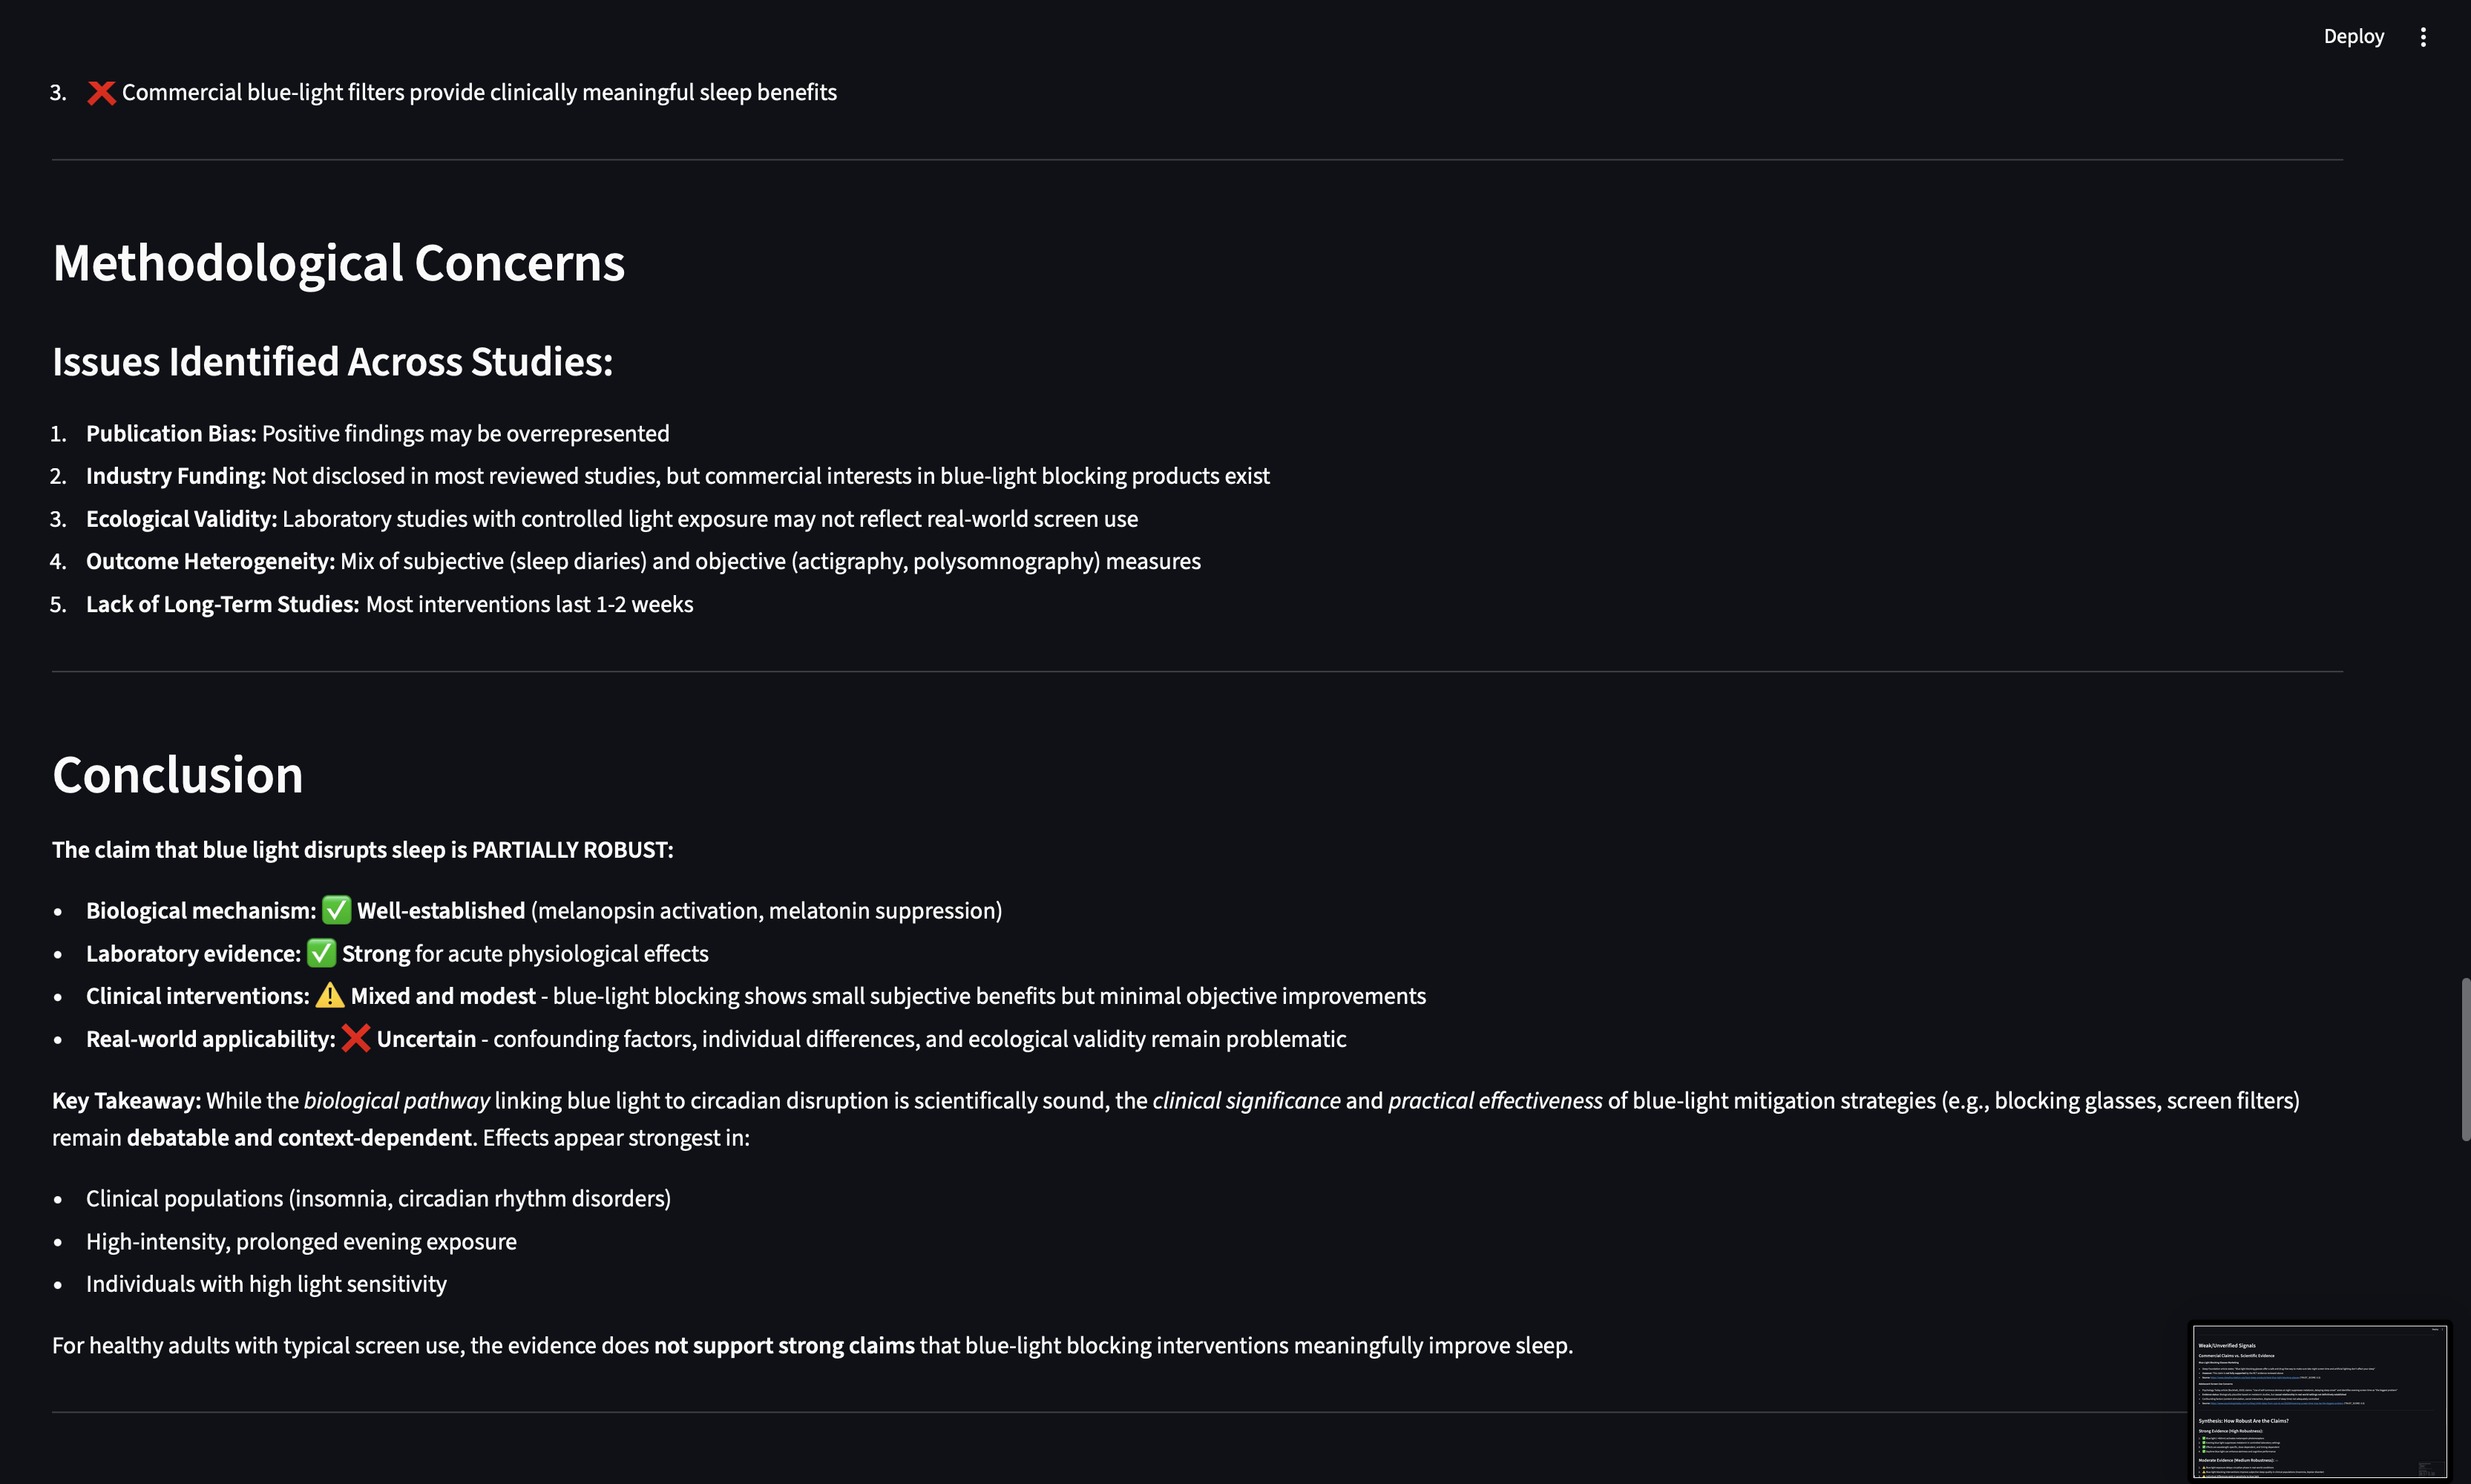Click the Industry Funding list item
Viewport: 2471px width, 1484px height.
[x=677, y=476]
